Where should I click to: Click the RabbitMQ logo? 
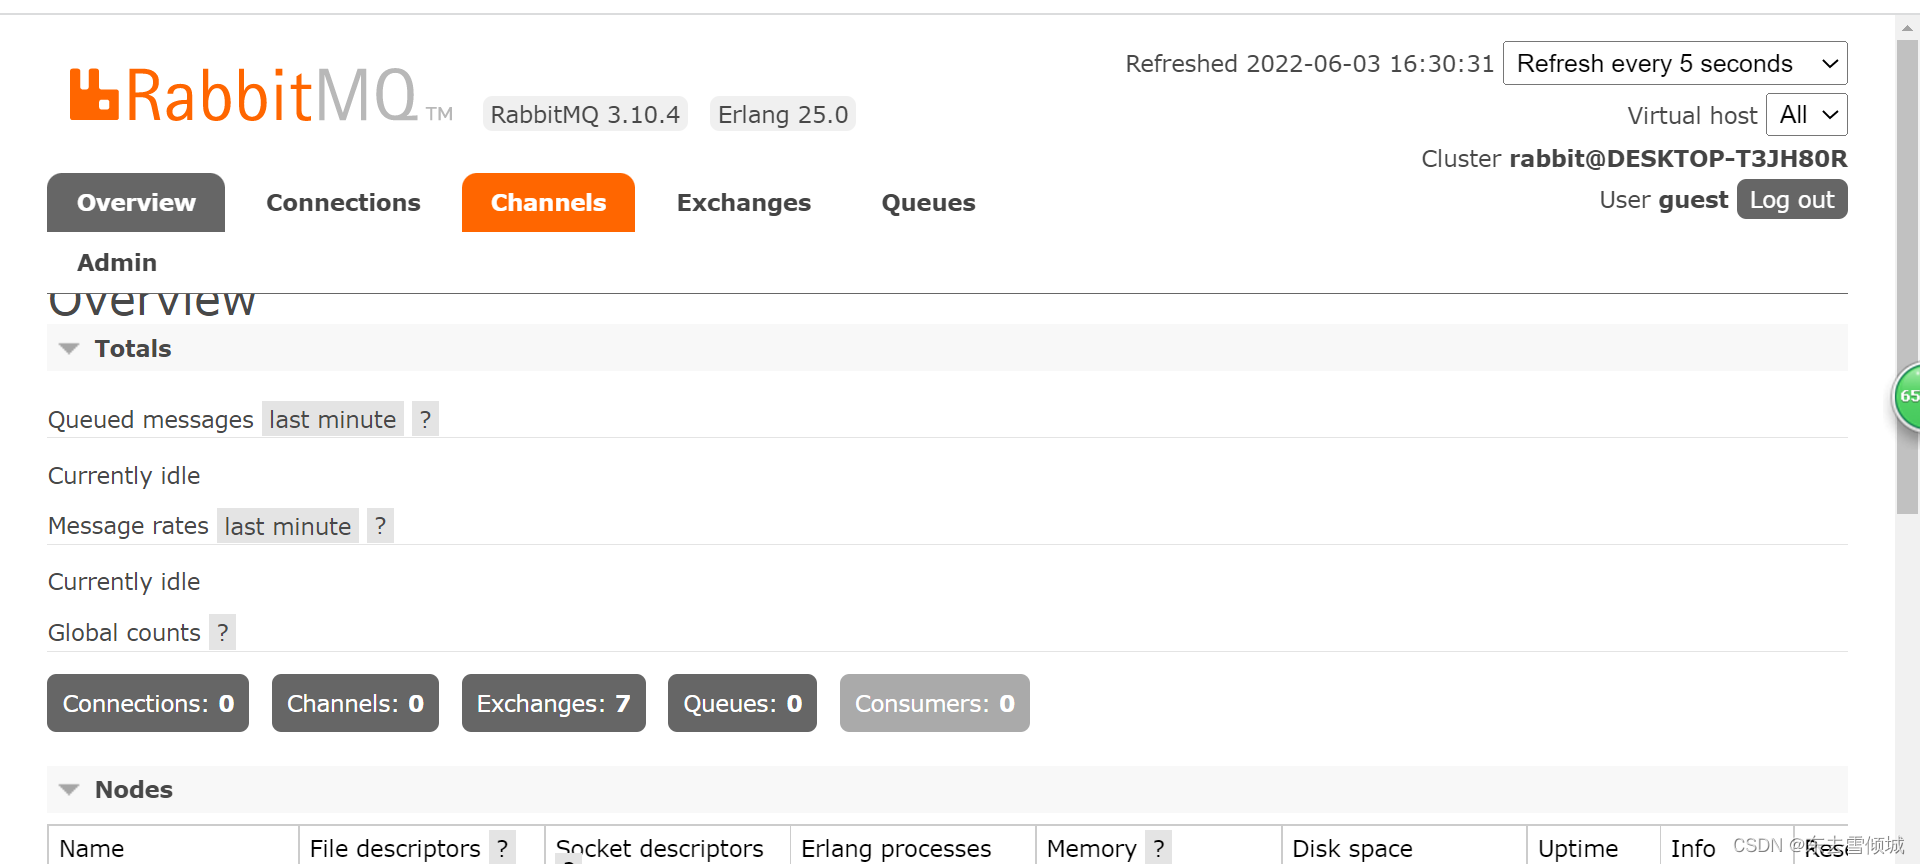coord(260,96)
